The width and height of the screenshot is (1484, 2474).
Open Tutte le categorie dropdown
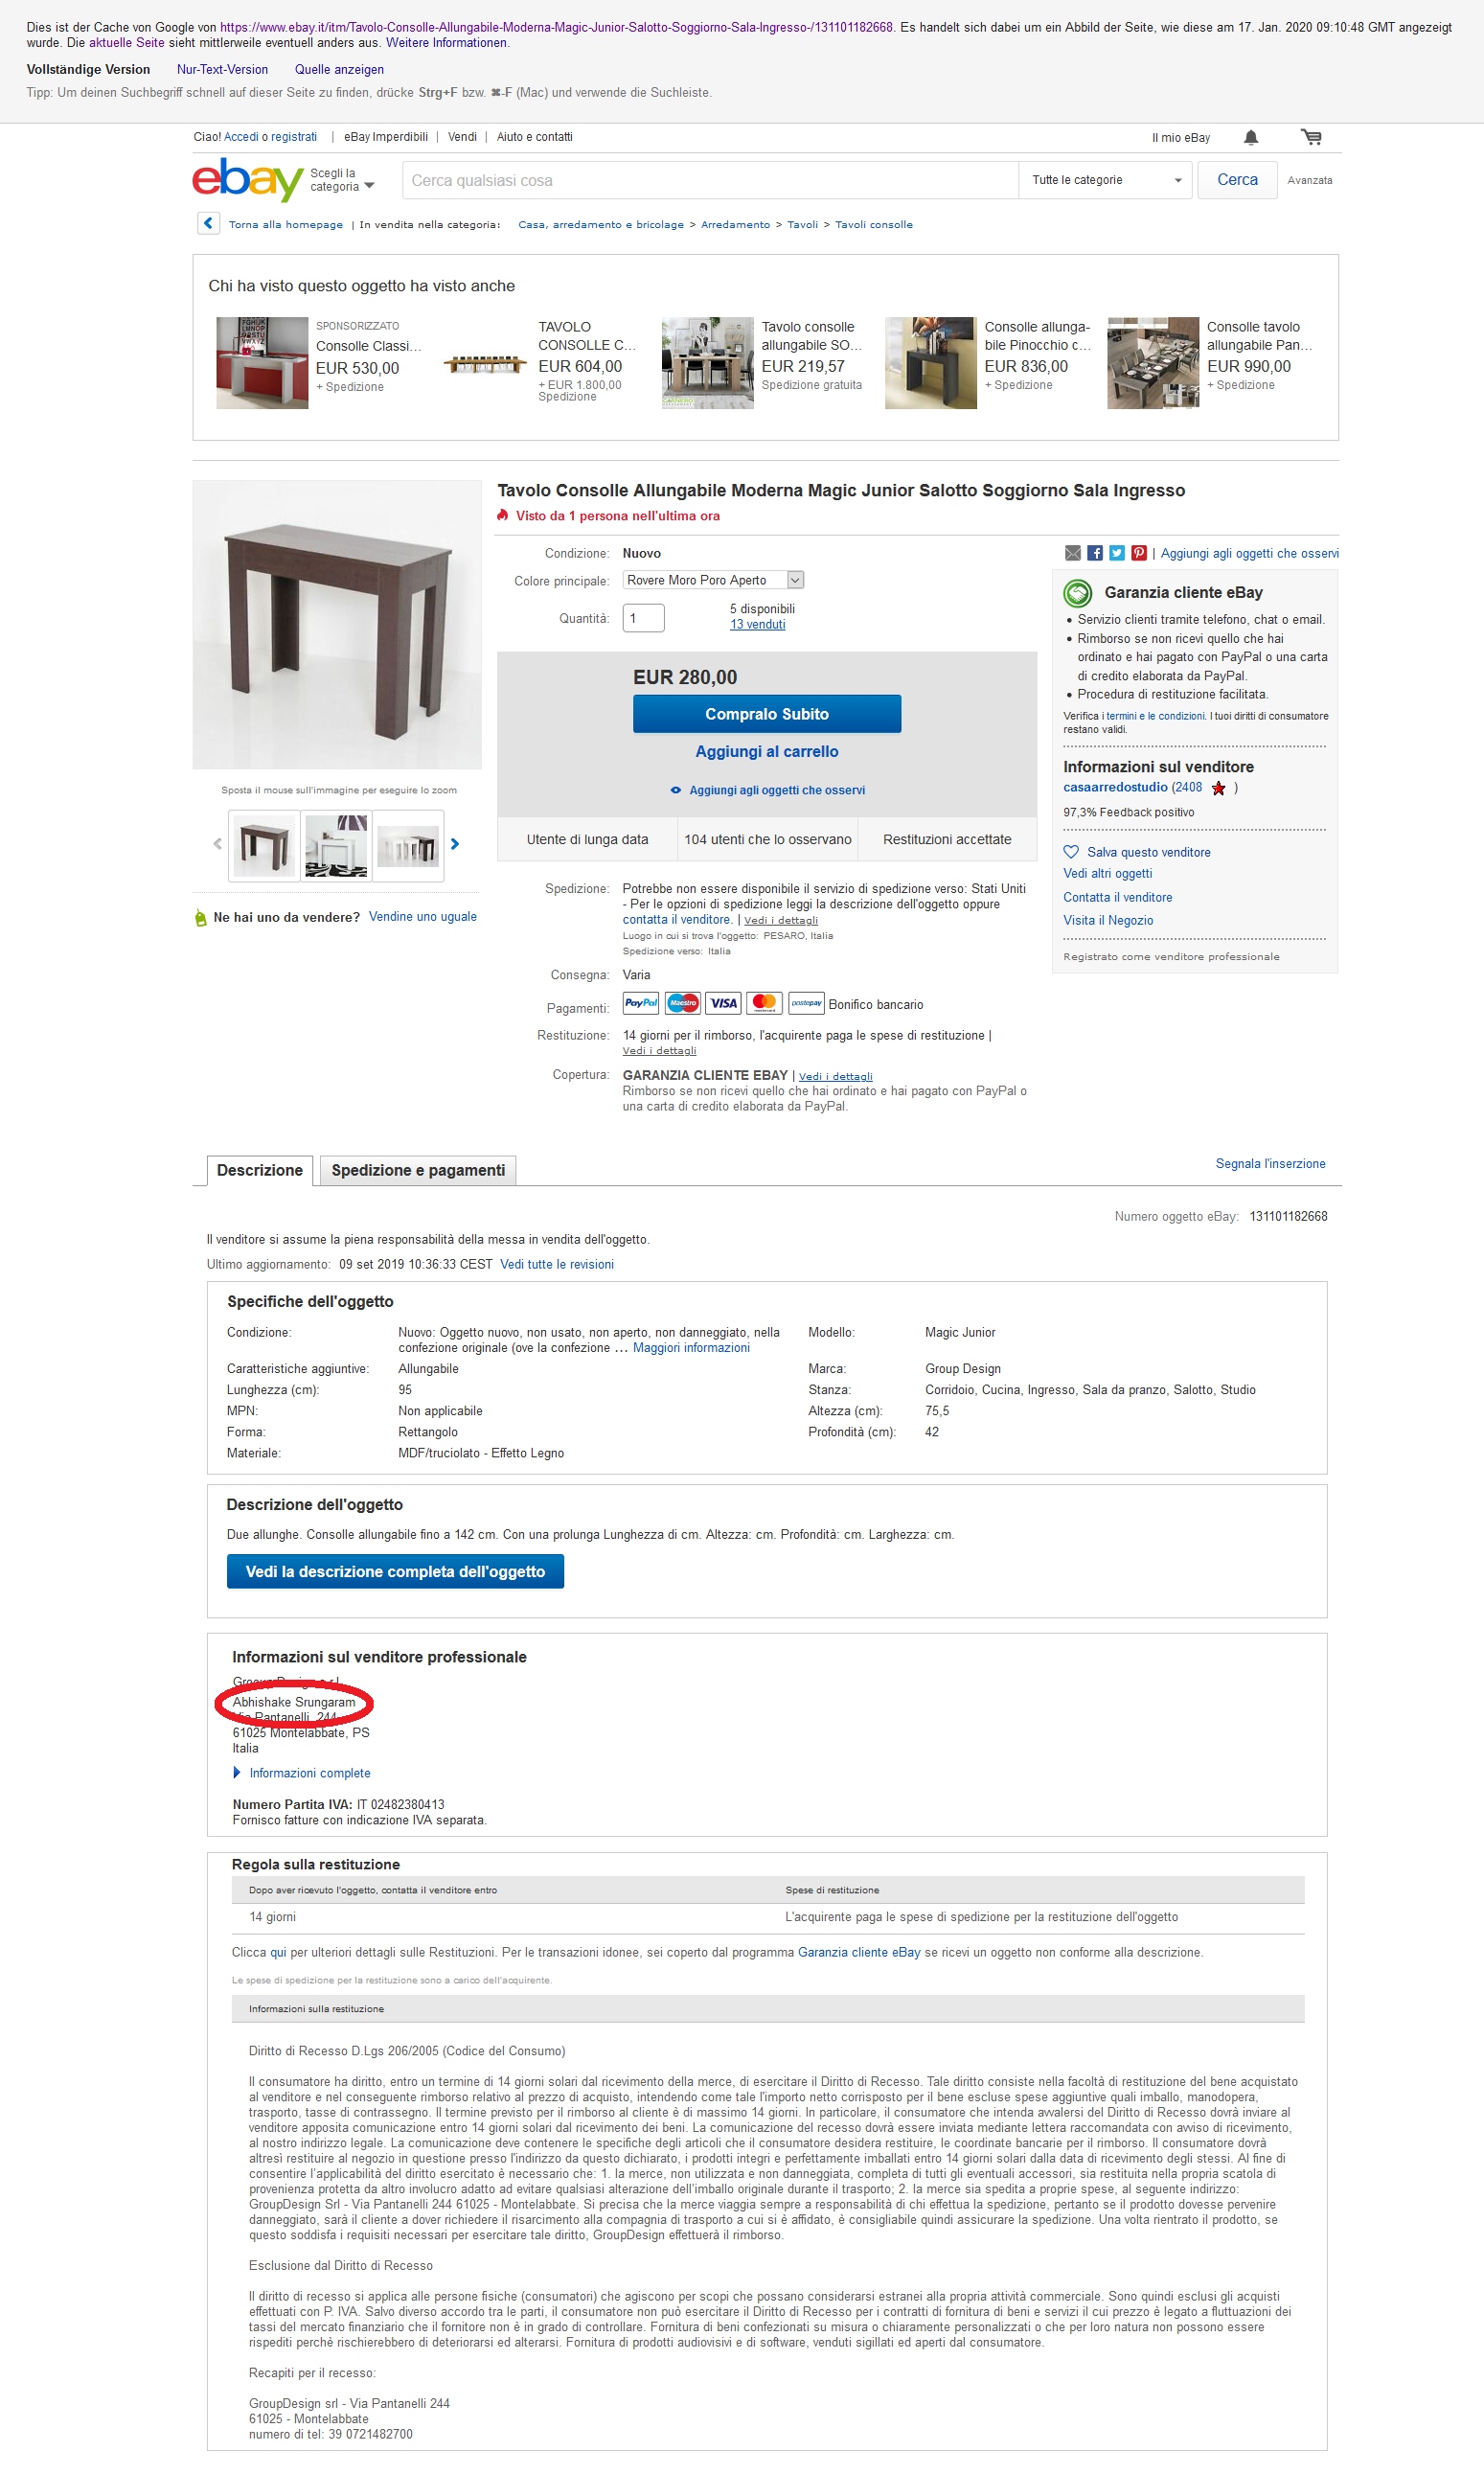tap(1105, 180)
